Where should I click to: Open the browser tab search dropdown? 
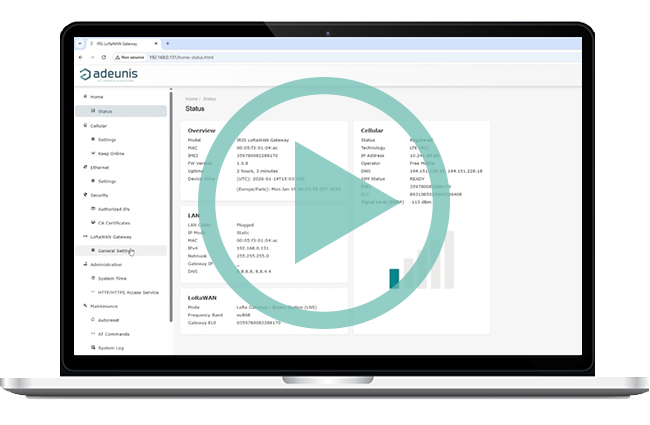coord(80,43)
